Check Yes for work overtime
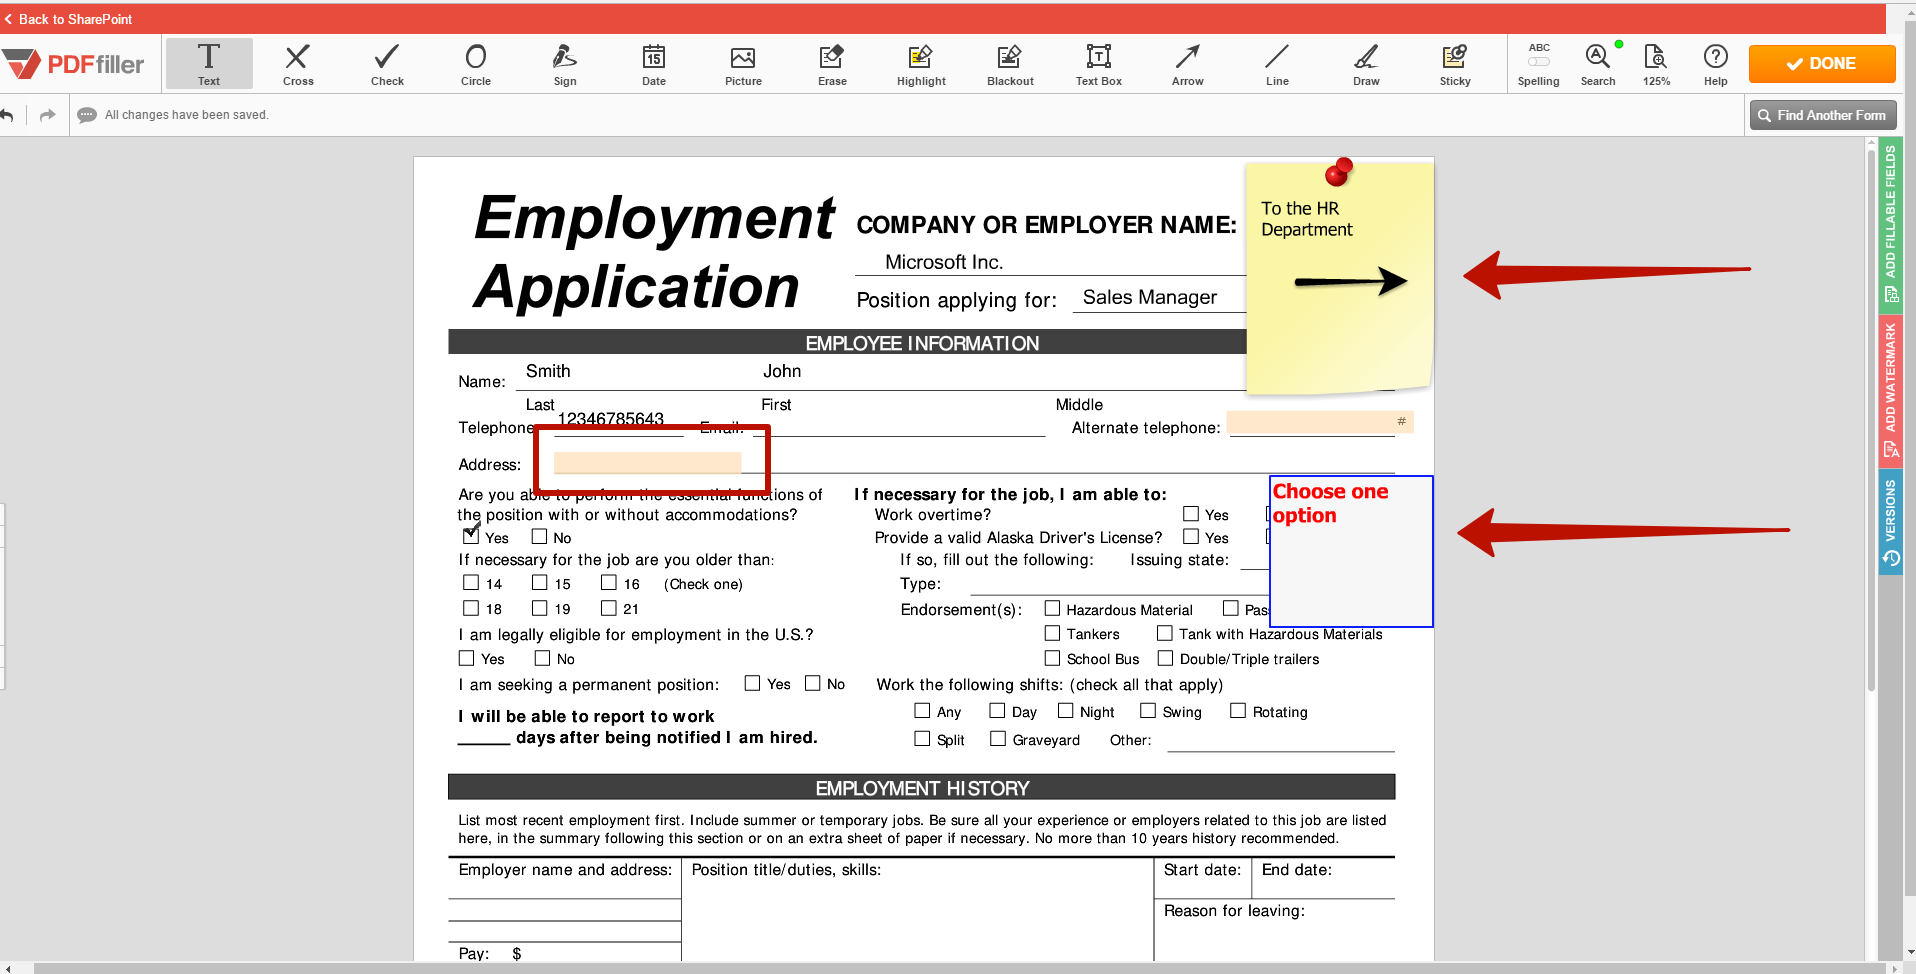Screen dimensions: 1916x974 tap(1191, 513)
